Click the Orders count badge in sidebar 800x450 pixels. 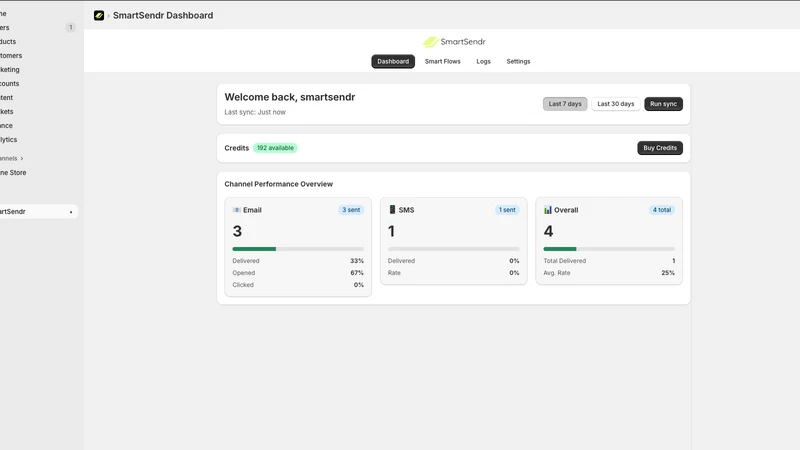(70, 28)
